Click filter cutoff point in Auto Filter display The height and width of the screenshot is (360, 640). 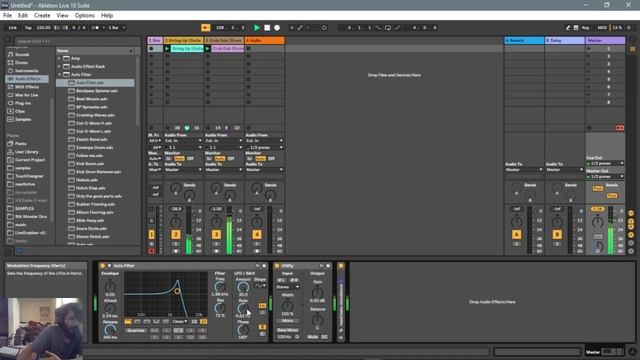pos(177,291)
